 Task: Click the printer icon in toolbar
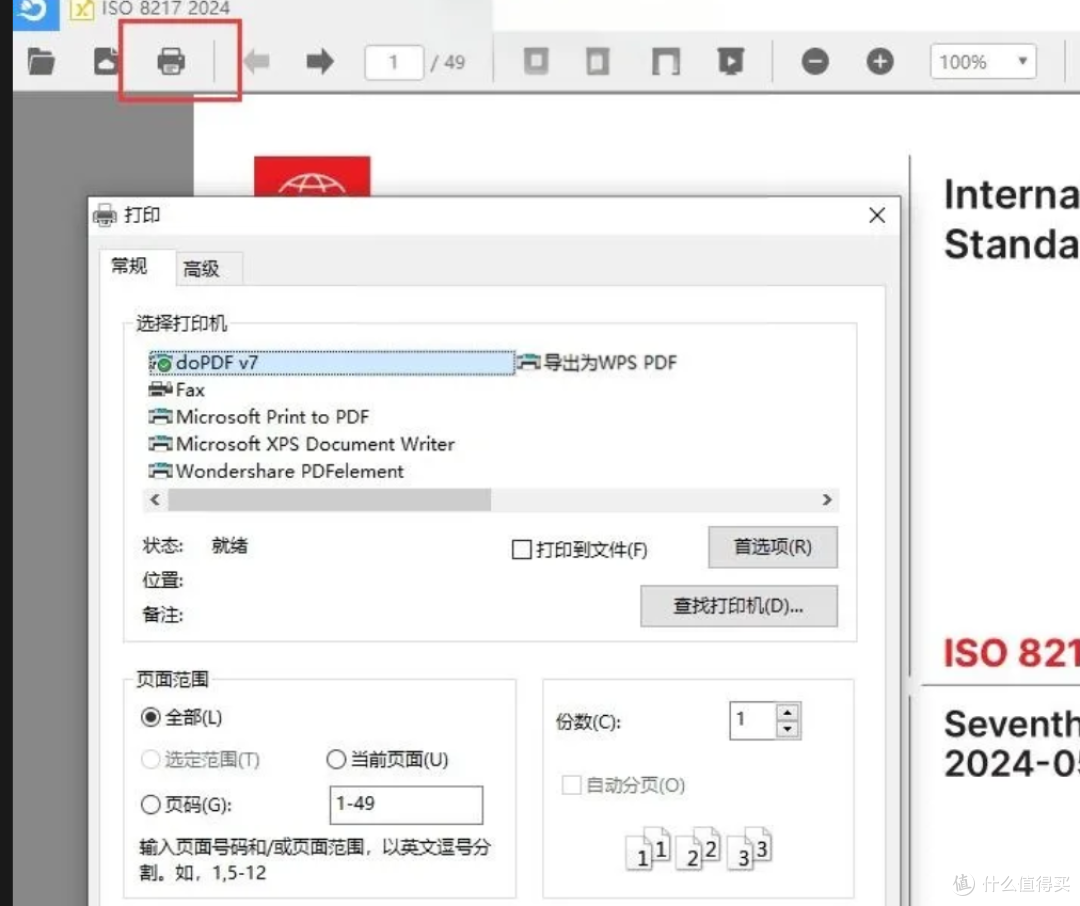coord(171,61)
